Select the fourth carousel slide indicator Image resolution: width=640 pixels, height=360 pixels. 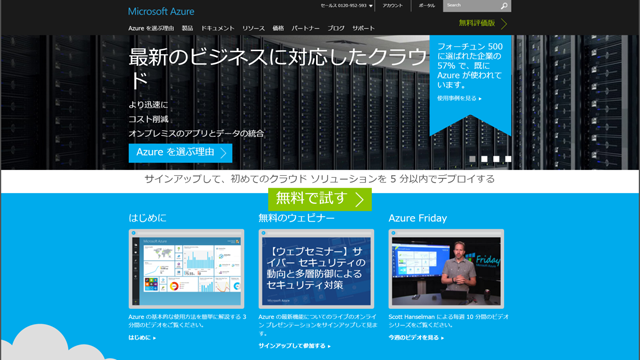[x=508, y=159]
